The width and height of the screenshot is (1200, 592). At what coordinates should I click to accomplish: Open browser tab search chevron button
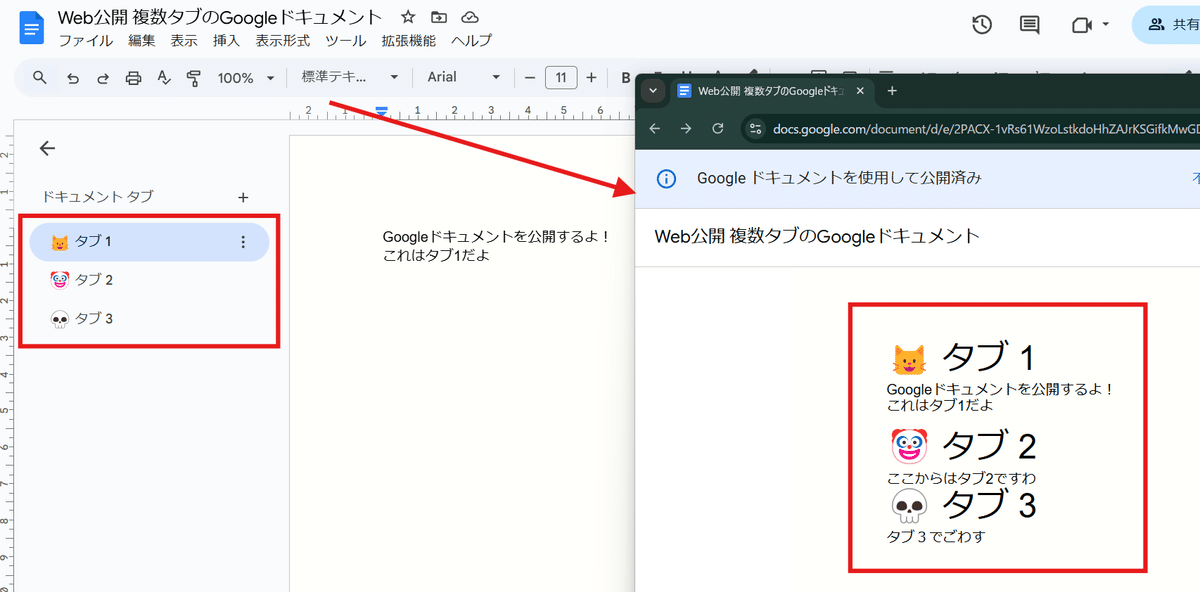click(653, 91)
